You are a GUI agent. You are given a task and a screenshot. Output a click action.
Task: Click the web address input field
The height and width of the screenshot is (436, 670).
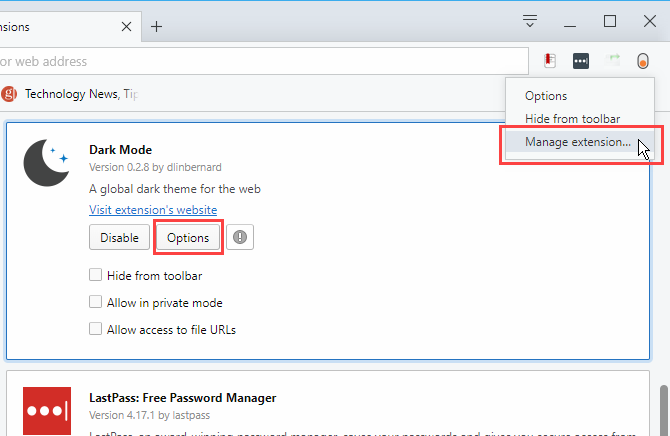pos(264,61)
